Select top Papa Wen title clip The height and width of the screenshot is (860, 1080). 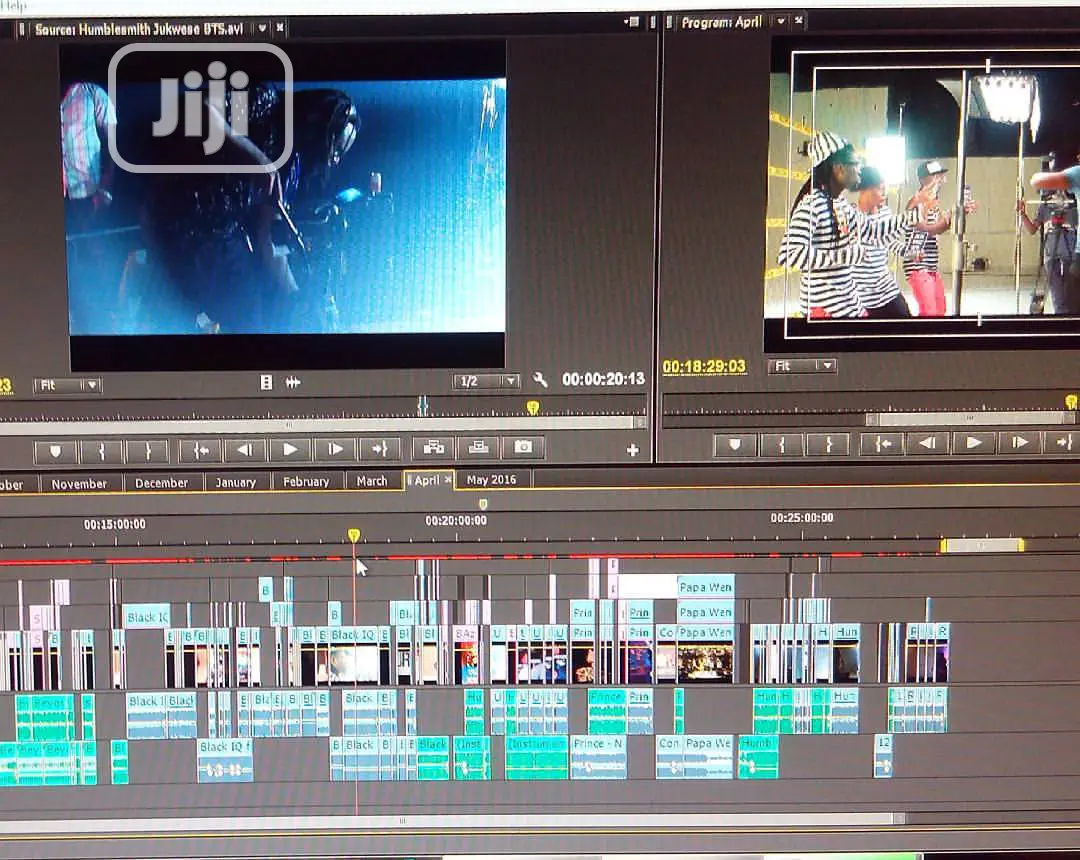(705, 587)
